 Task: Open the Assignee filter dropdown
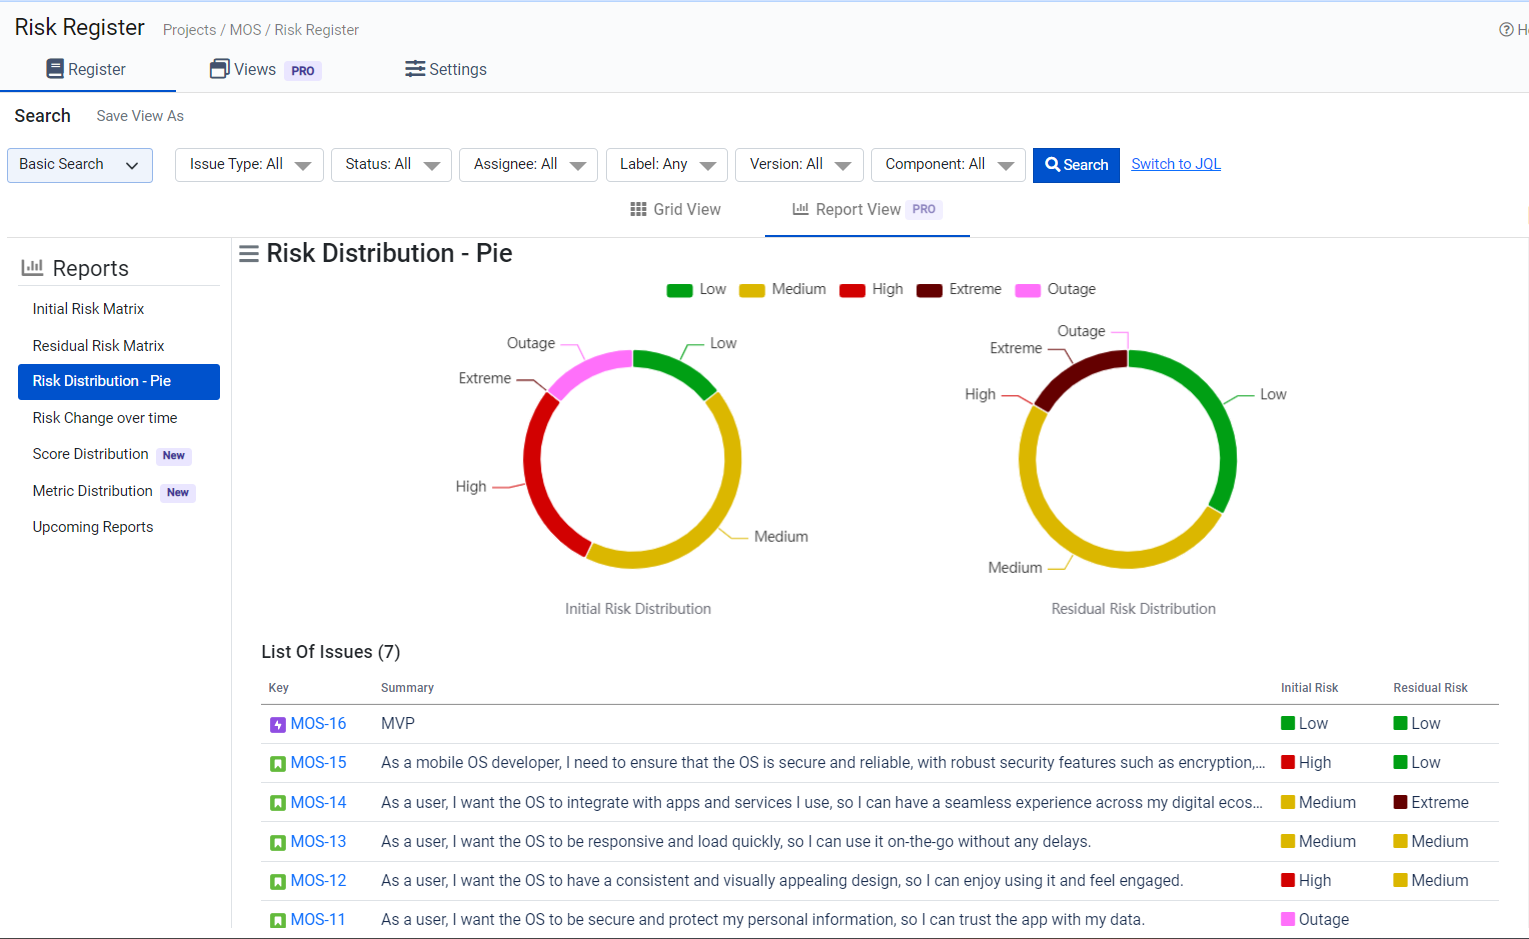point(528,165)
